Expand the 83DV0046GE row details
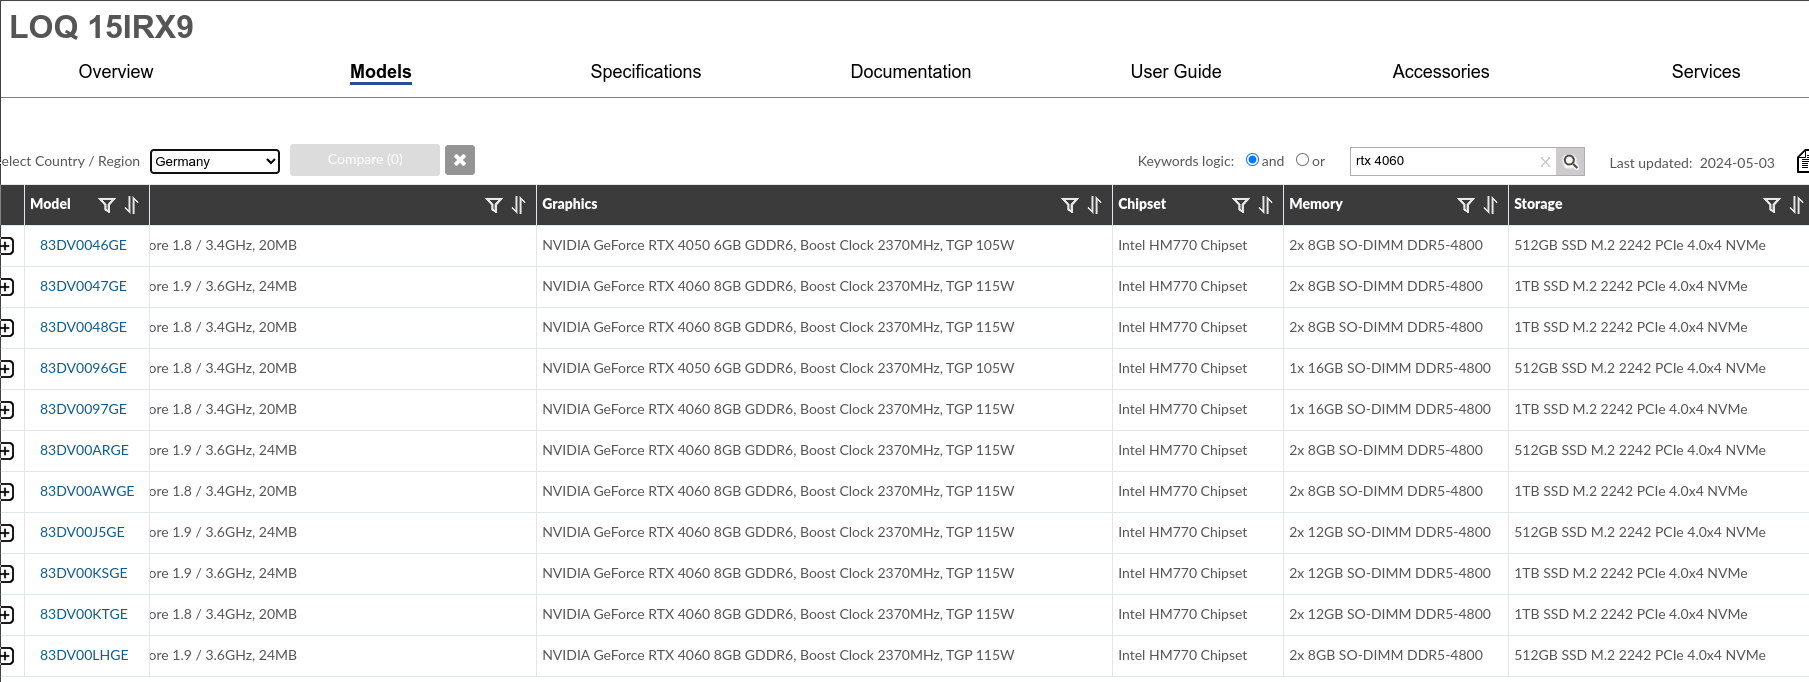Viewport: 1809px width, 682px height. coord(7,246)
